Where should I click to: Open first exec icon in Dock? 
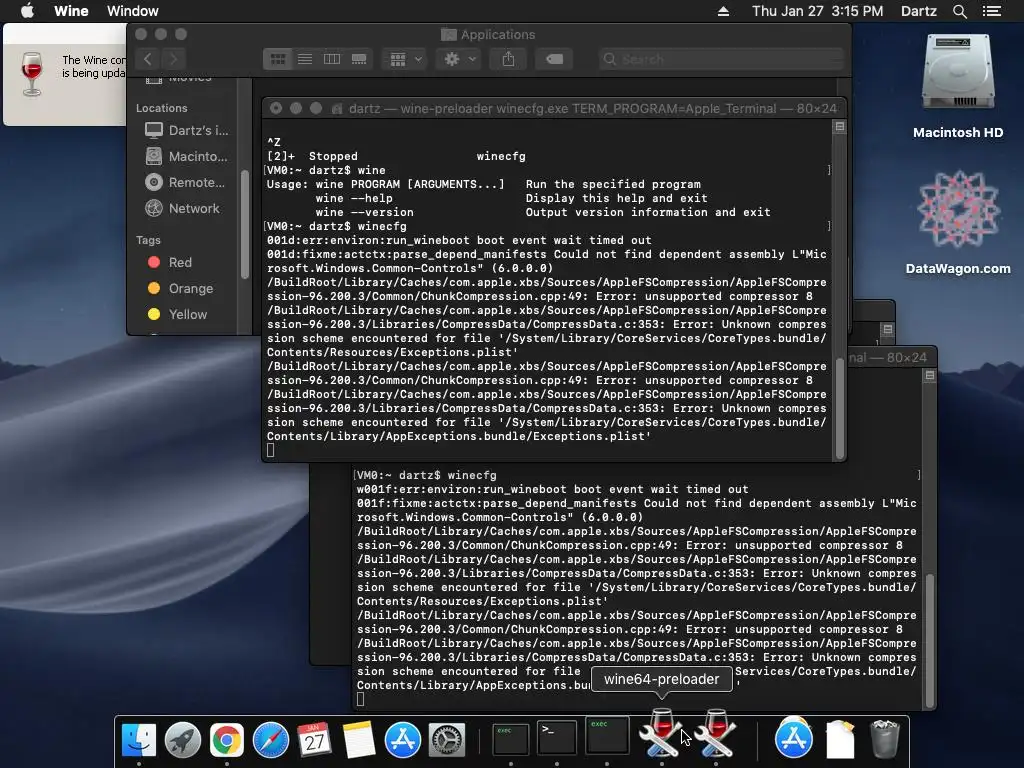pos(510,738)
